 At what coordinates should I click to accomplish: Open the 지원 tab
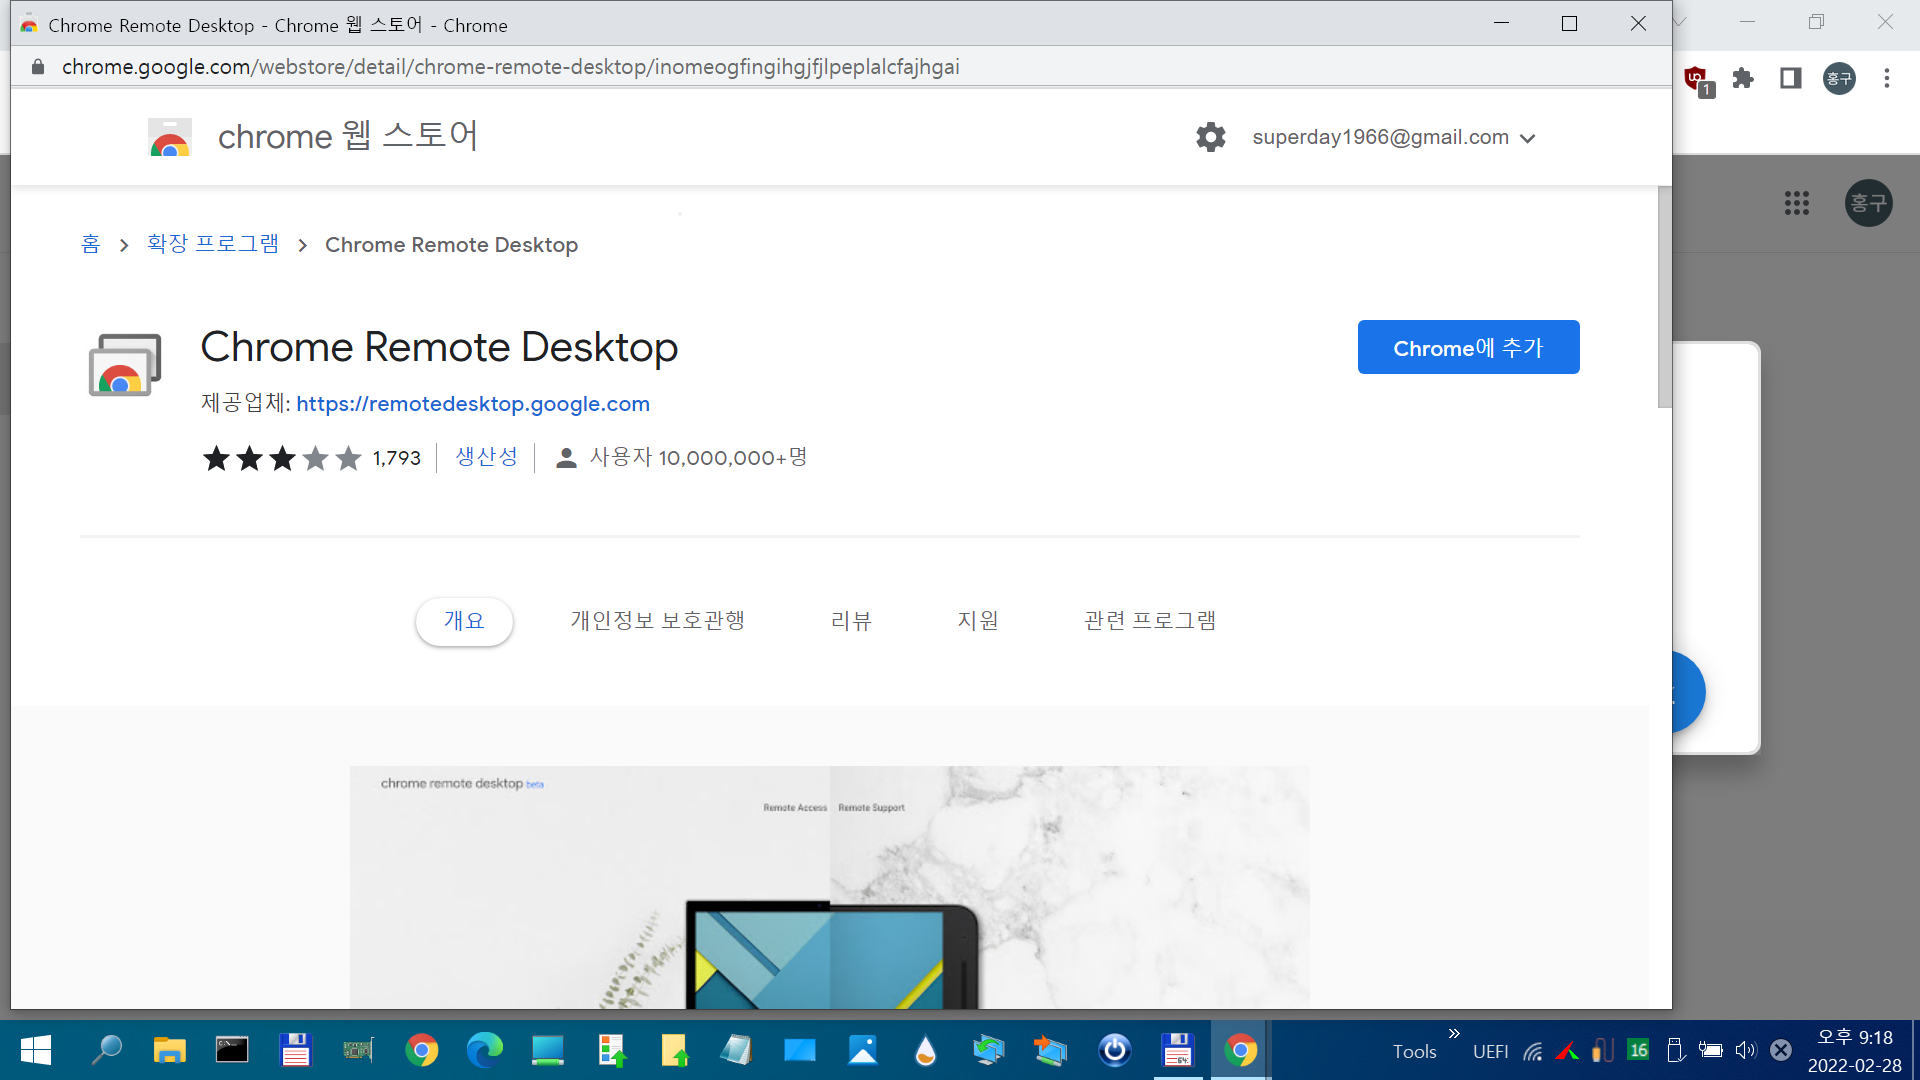point(978,621)
